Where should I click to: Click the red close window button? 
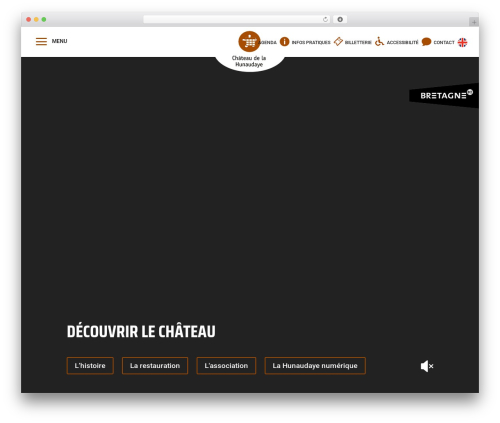pos(29,19)
